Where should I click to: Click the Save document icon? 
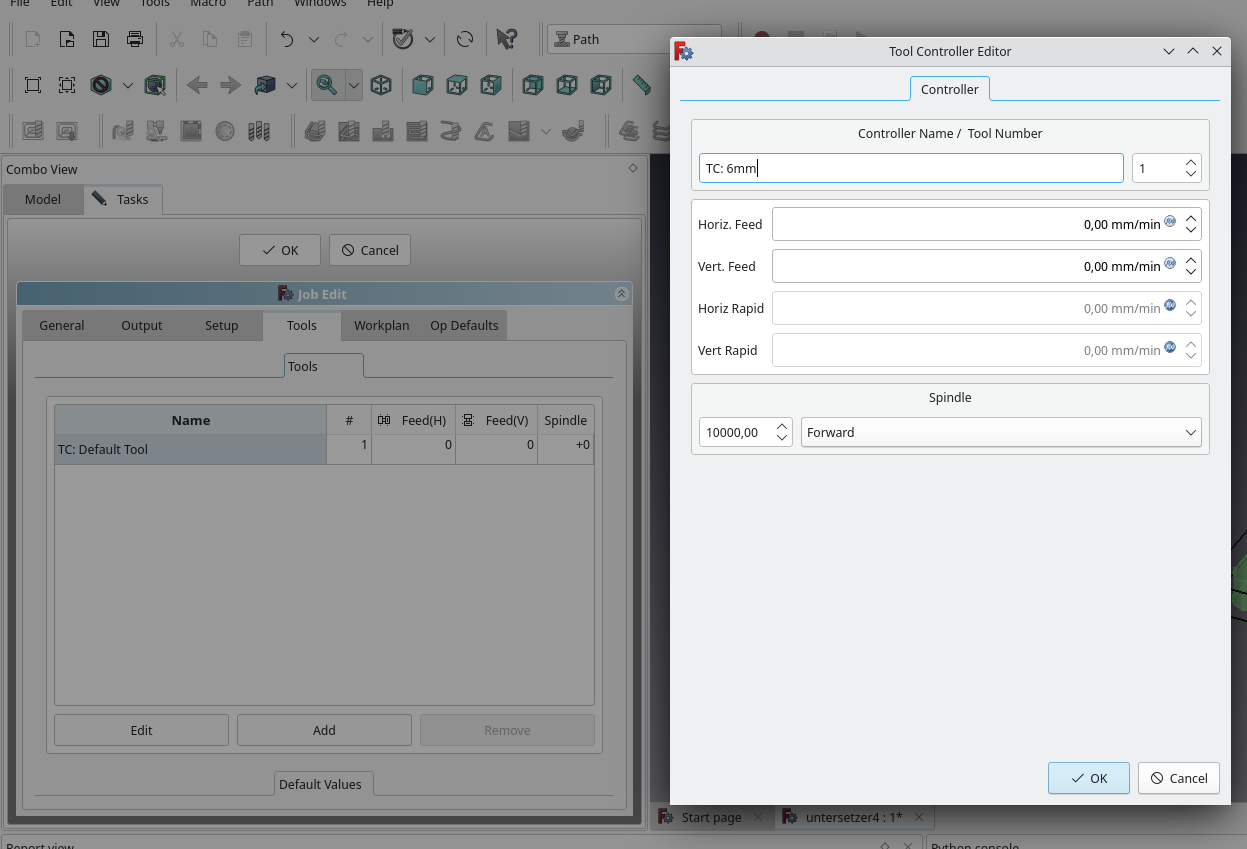100,39
